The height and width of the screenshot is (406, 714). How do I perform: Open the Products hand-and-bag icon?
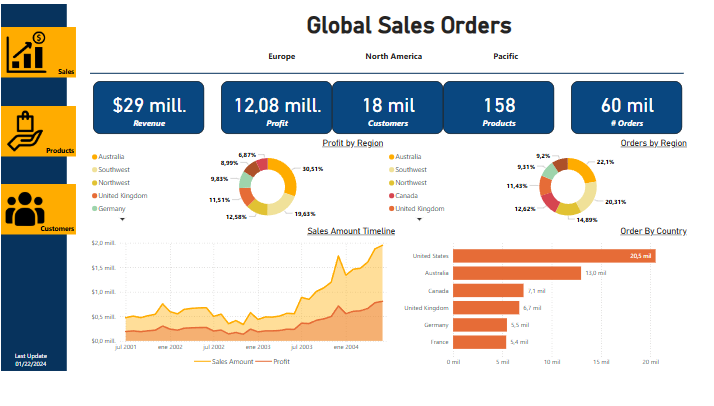(x=26, y=131)
